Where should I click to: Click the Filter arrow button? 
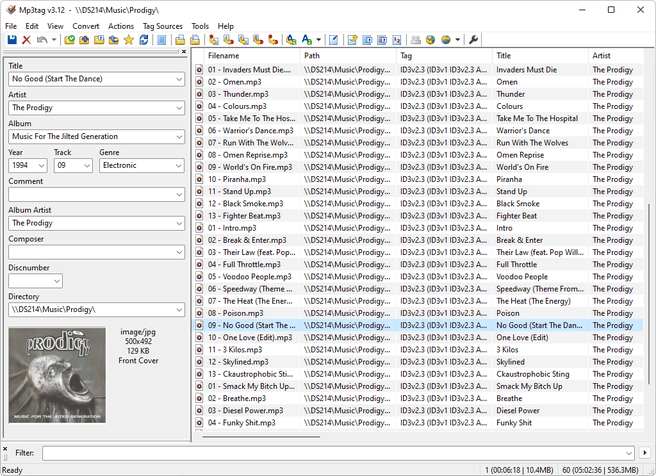(x=645, y=453)
